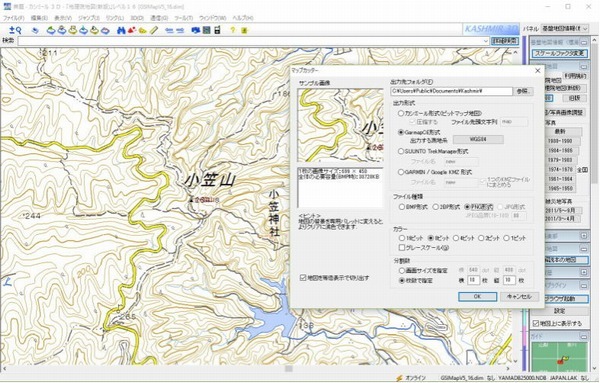Select 画面サイズを指定 split option
Image resolution: width=600 pixels, height=383 pixels.
click(402, 271)
